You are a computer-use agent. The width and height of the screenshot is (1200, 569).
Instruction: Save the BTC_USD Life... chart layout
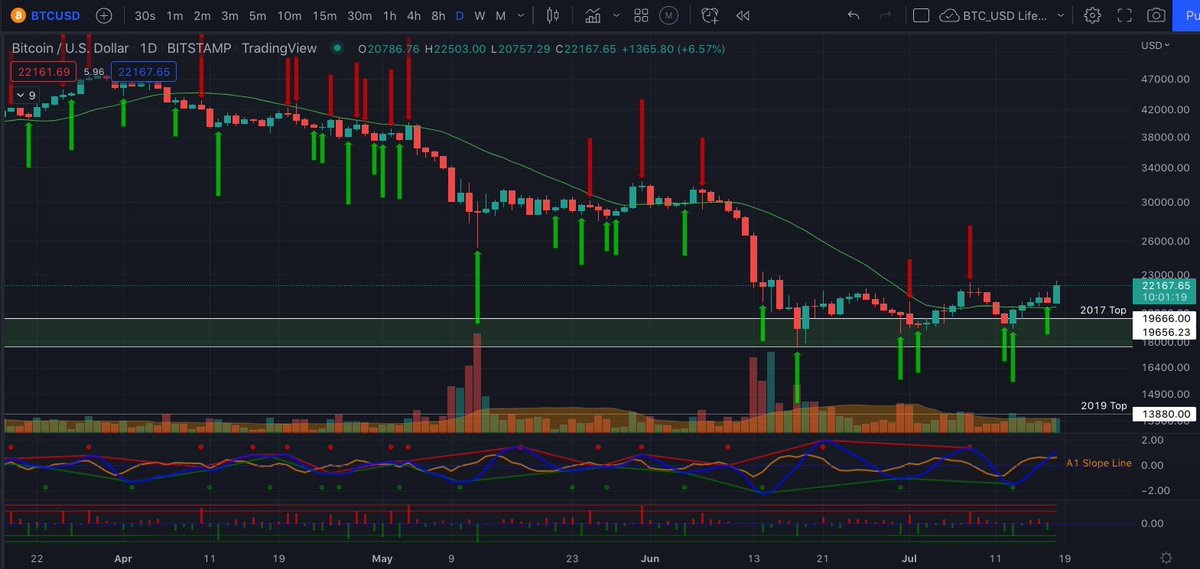click(993, 16)
